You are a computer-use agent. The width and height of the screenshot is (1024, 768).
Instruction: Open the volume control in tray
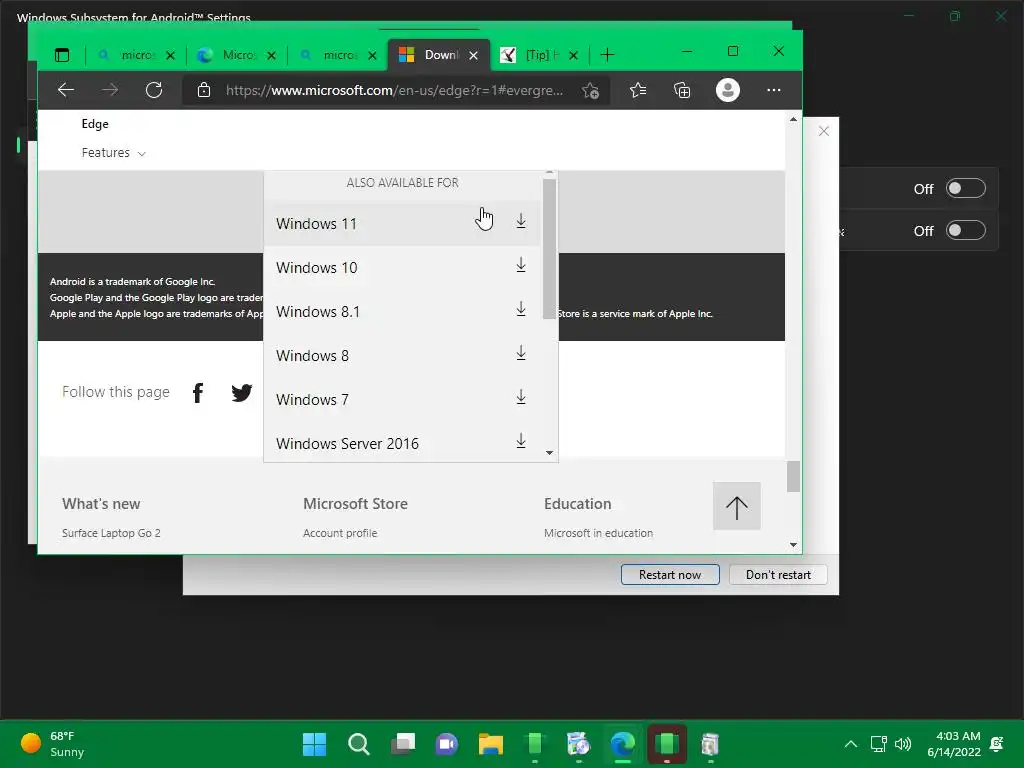pyautogui.click(x=903, y=744)
